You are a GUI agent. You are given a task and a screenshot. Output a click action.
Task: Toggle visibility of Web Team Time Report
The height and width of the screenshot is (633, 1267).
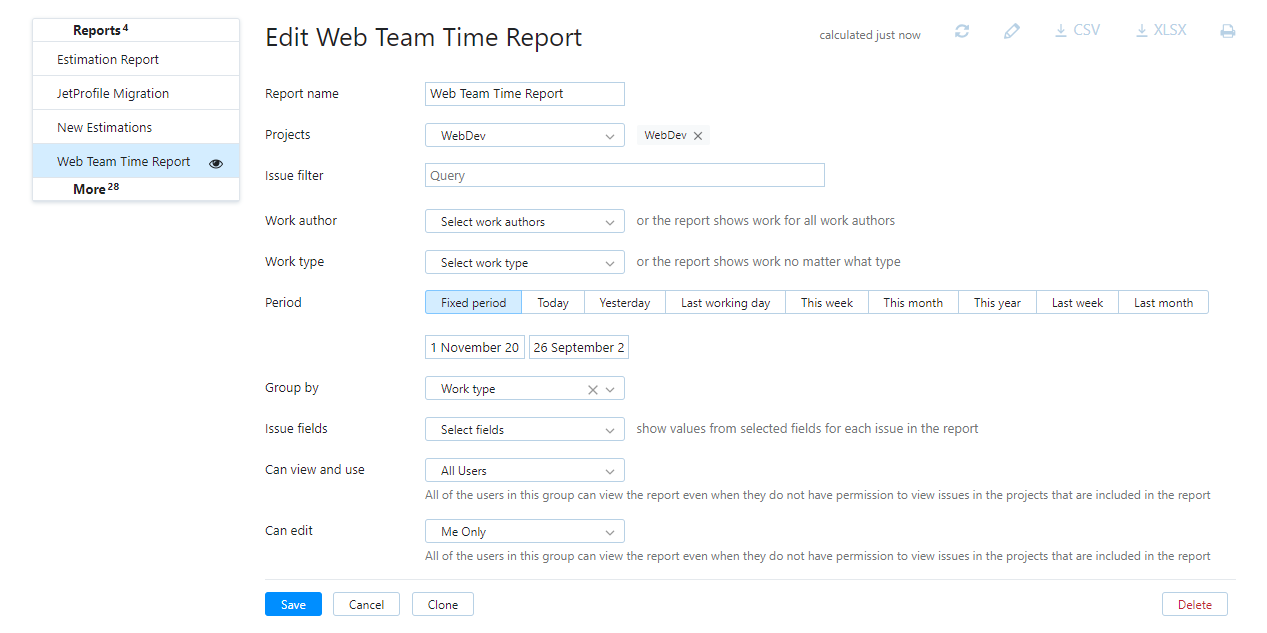216,161
